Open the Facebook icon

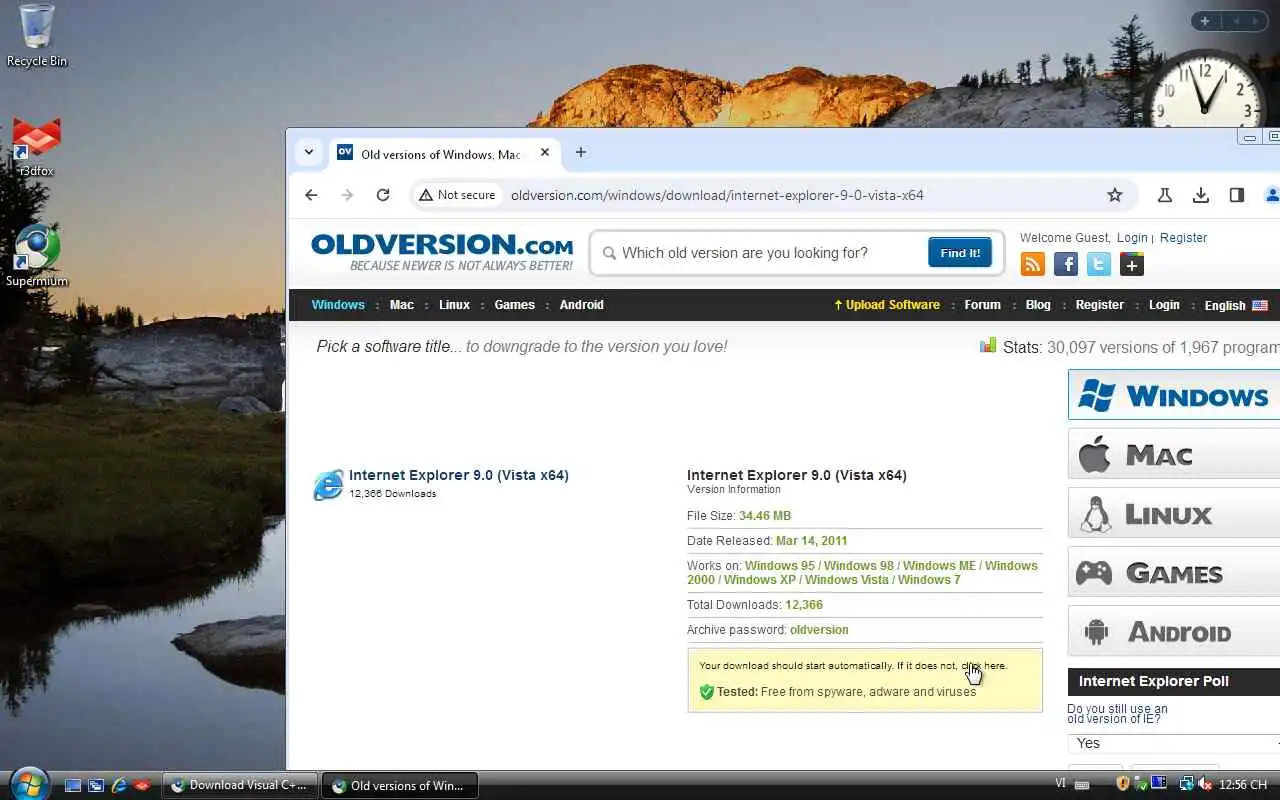tap(1066, 264)
